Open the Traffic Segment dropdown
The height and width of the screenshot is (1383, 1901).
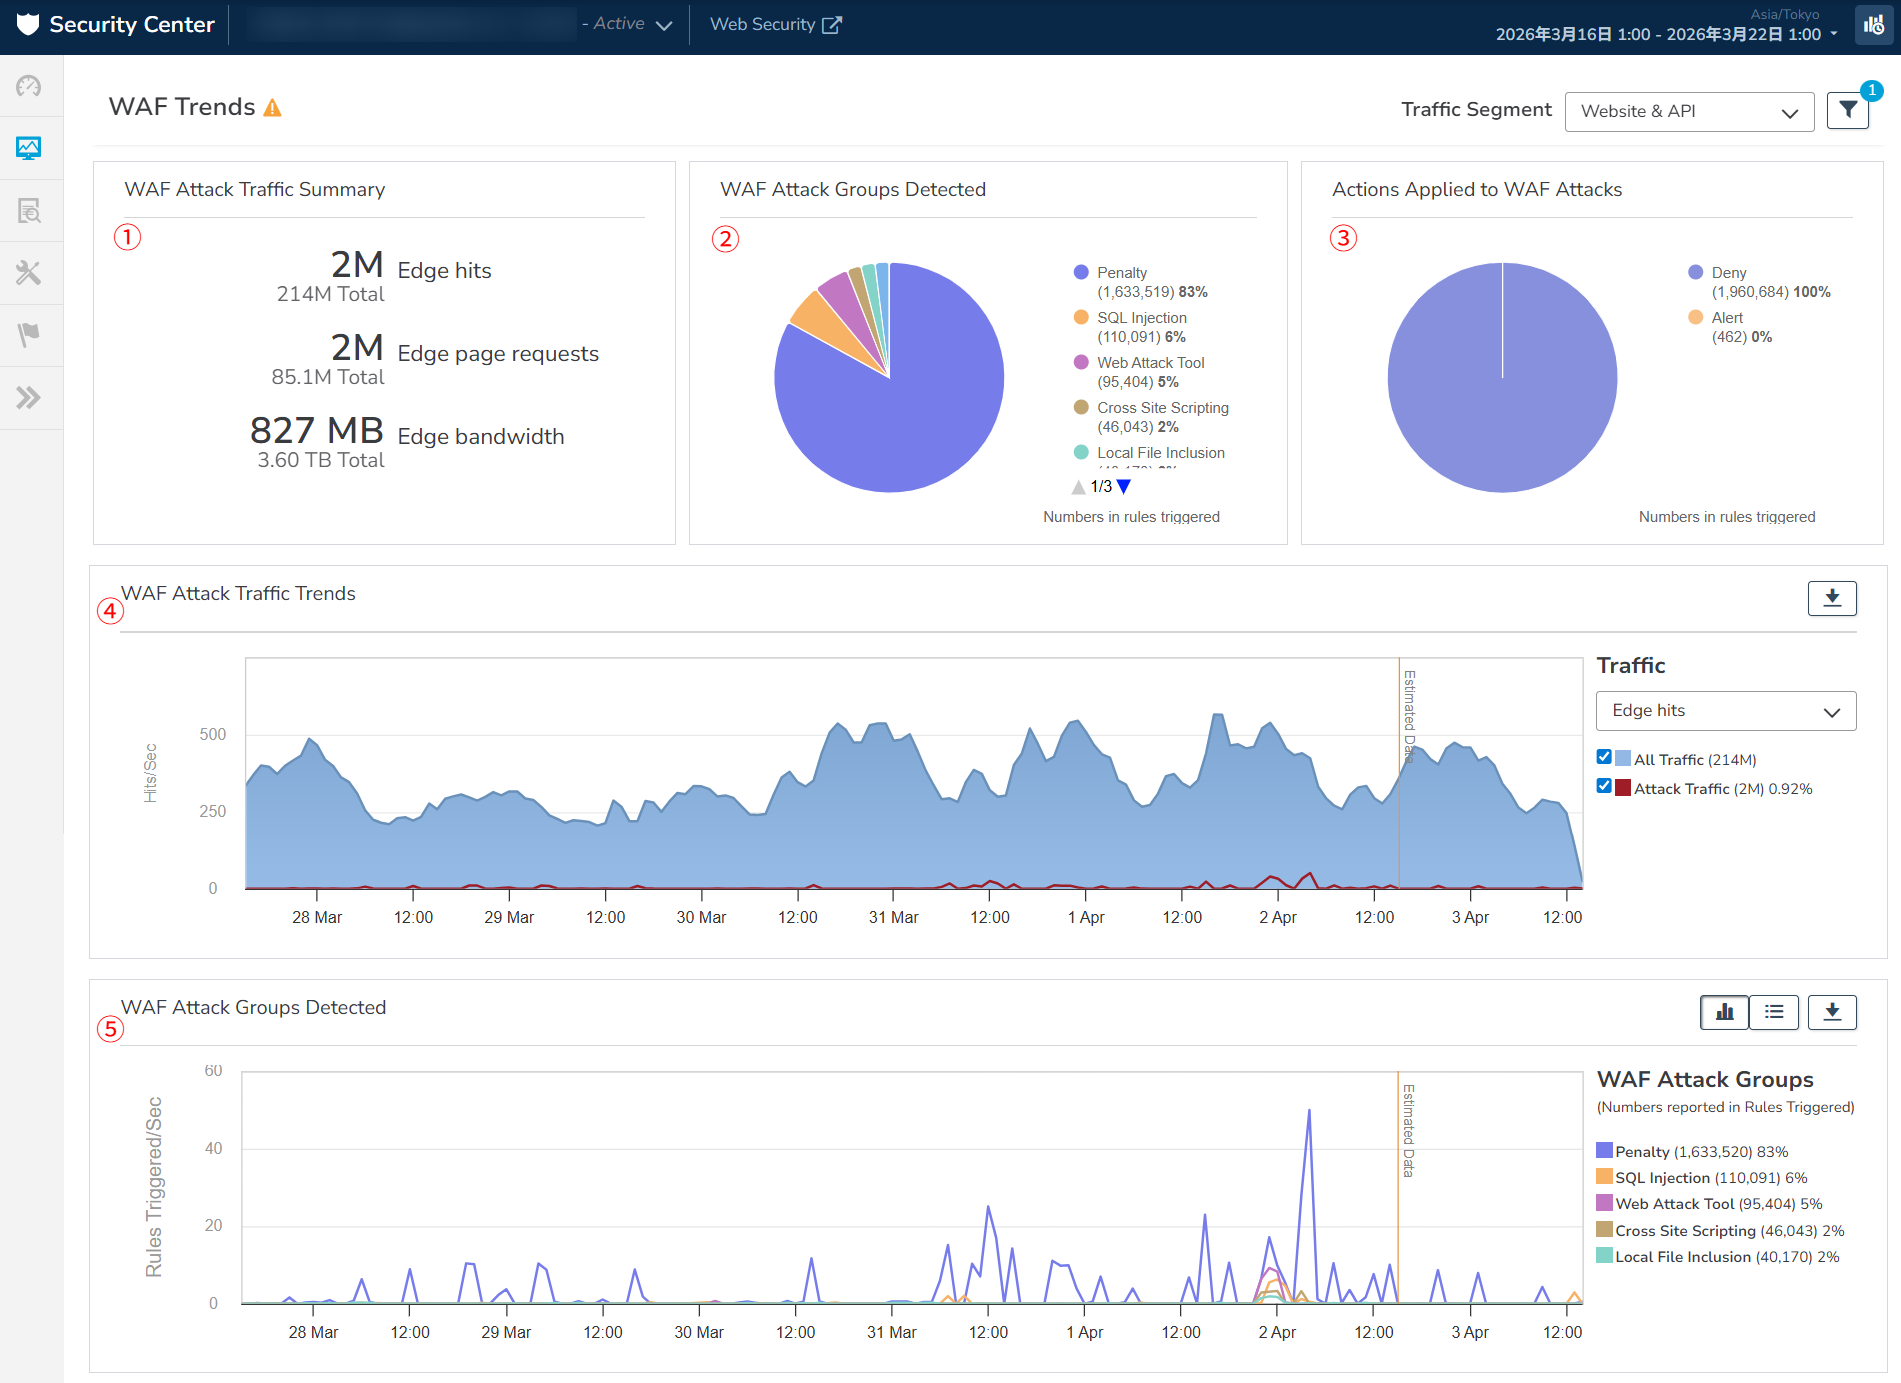tap(1688, 112)
